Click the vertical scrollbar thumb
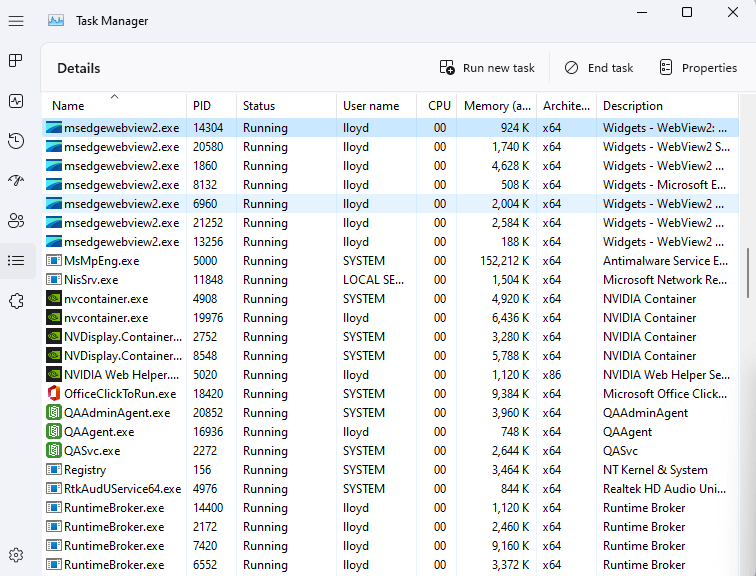Screen dimensions: 756x576 pos(749,272)
